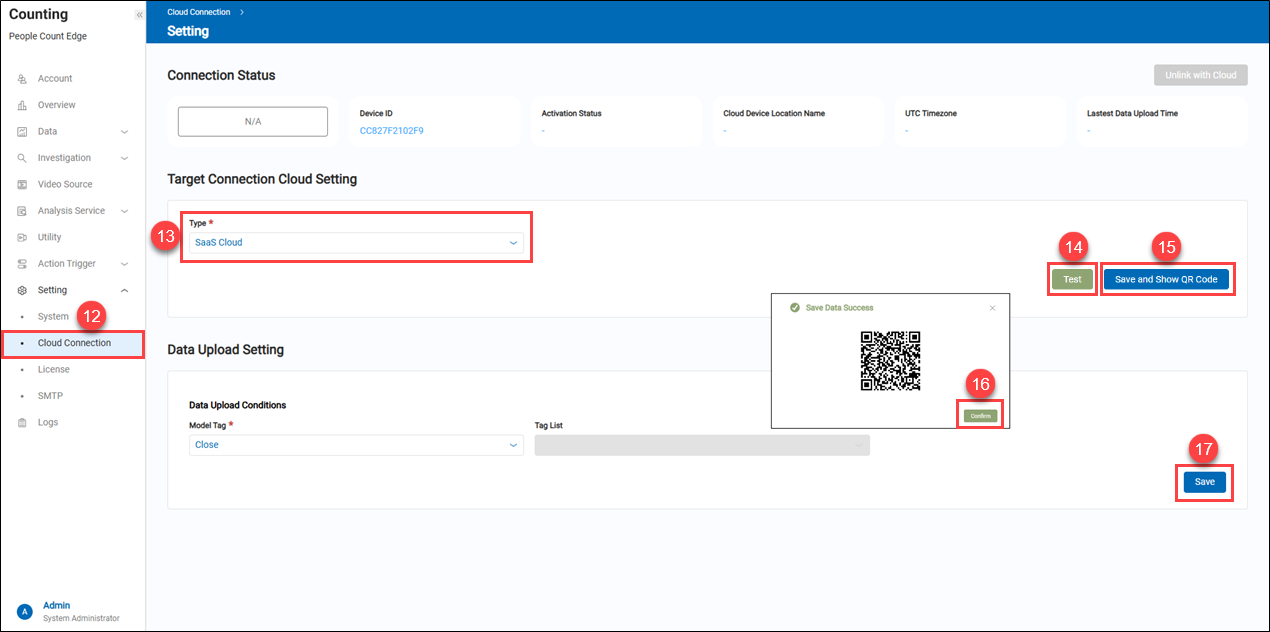Collapse the sidebar with double-chevron icon
This screenshot has width=1270, height=632.
(139, 15)
